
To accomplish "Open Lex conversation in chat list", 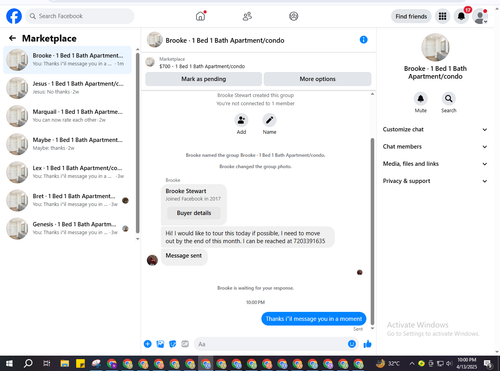I will click(67, 172).
